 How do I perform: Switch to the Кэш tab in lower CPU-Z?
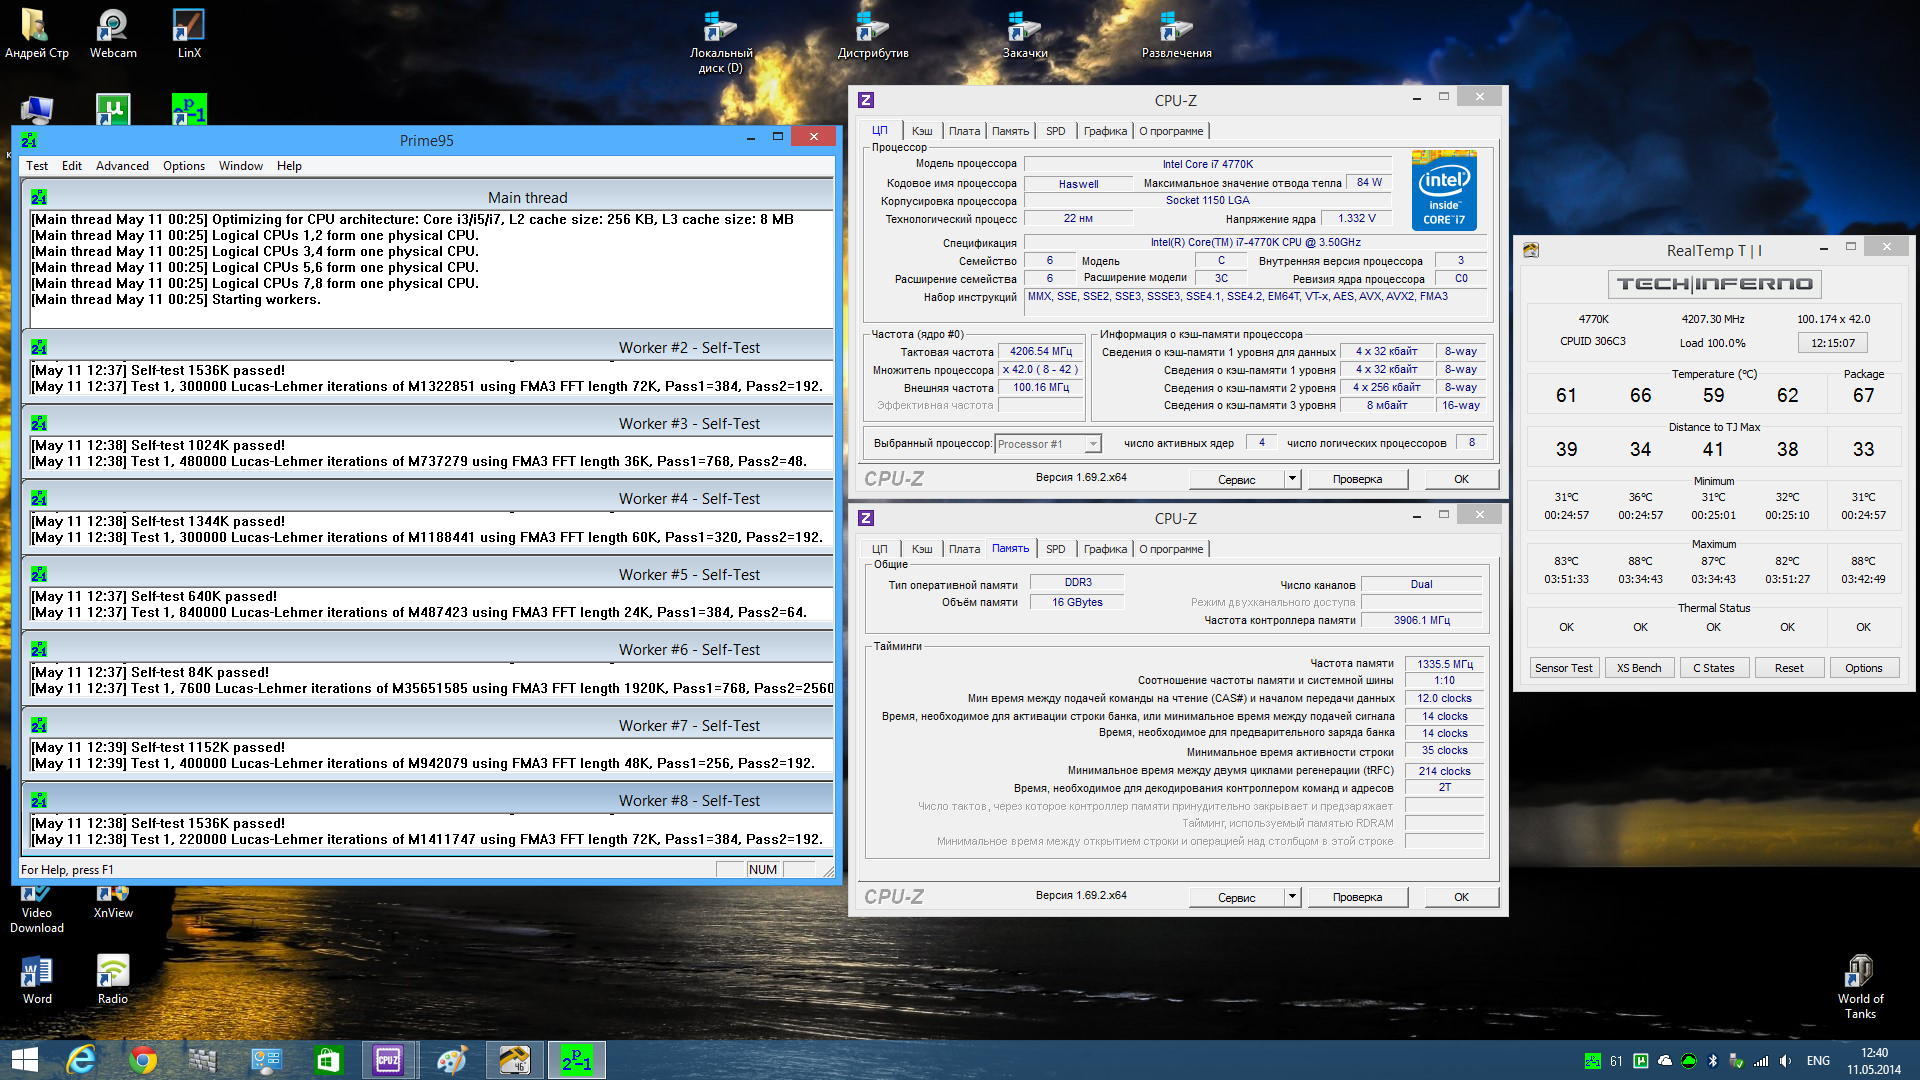tap(922, 549)
